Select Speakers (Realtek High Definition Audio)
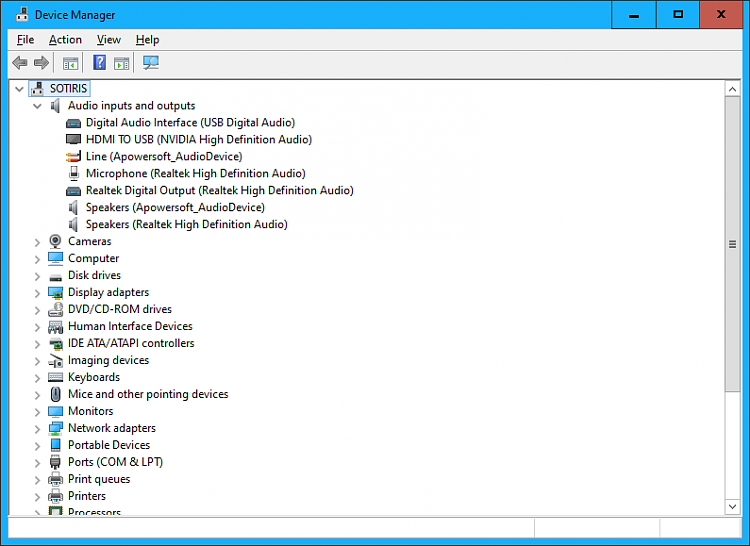This screenshot has height=546, width=750. [x=187, y=224]
